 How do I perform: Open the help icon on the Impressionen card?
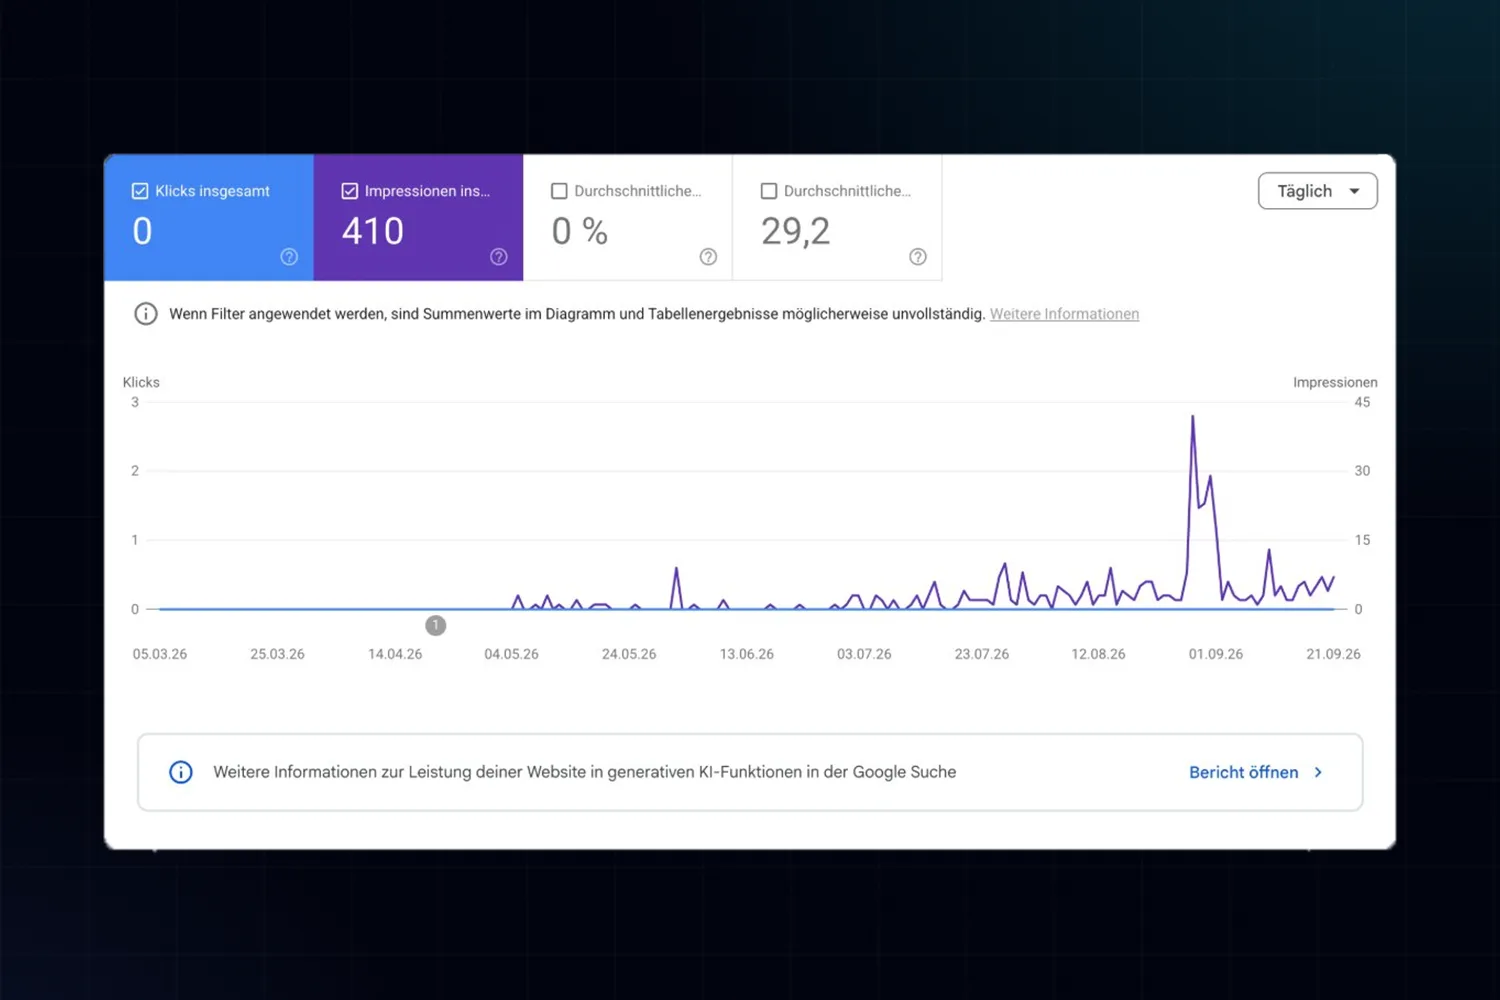pyautogui.click(x=499, y=257)
